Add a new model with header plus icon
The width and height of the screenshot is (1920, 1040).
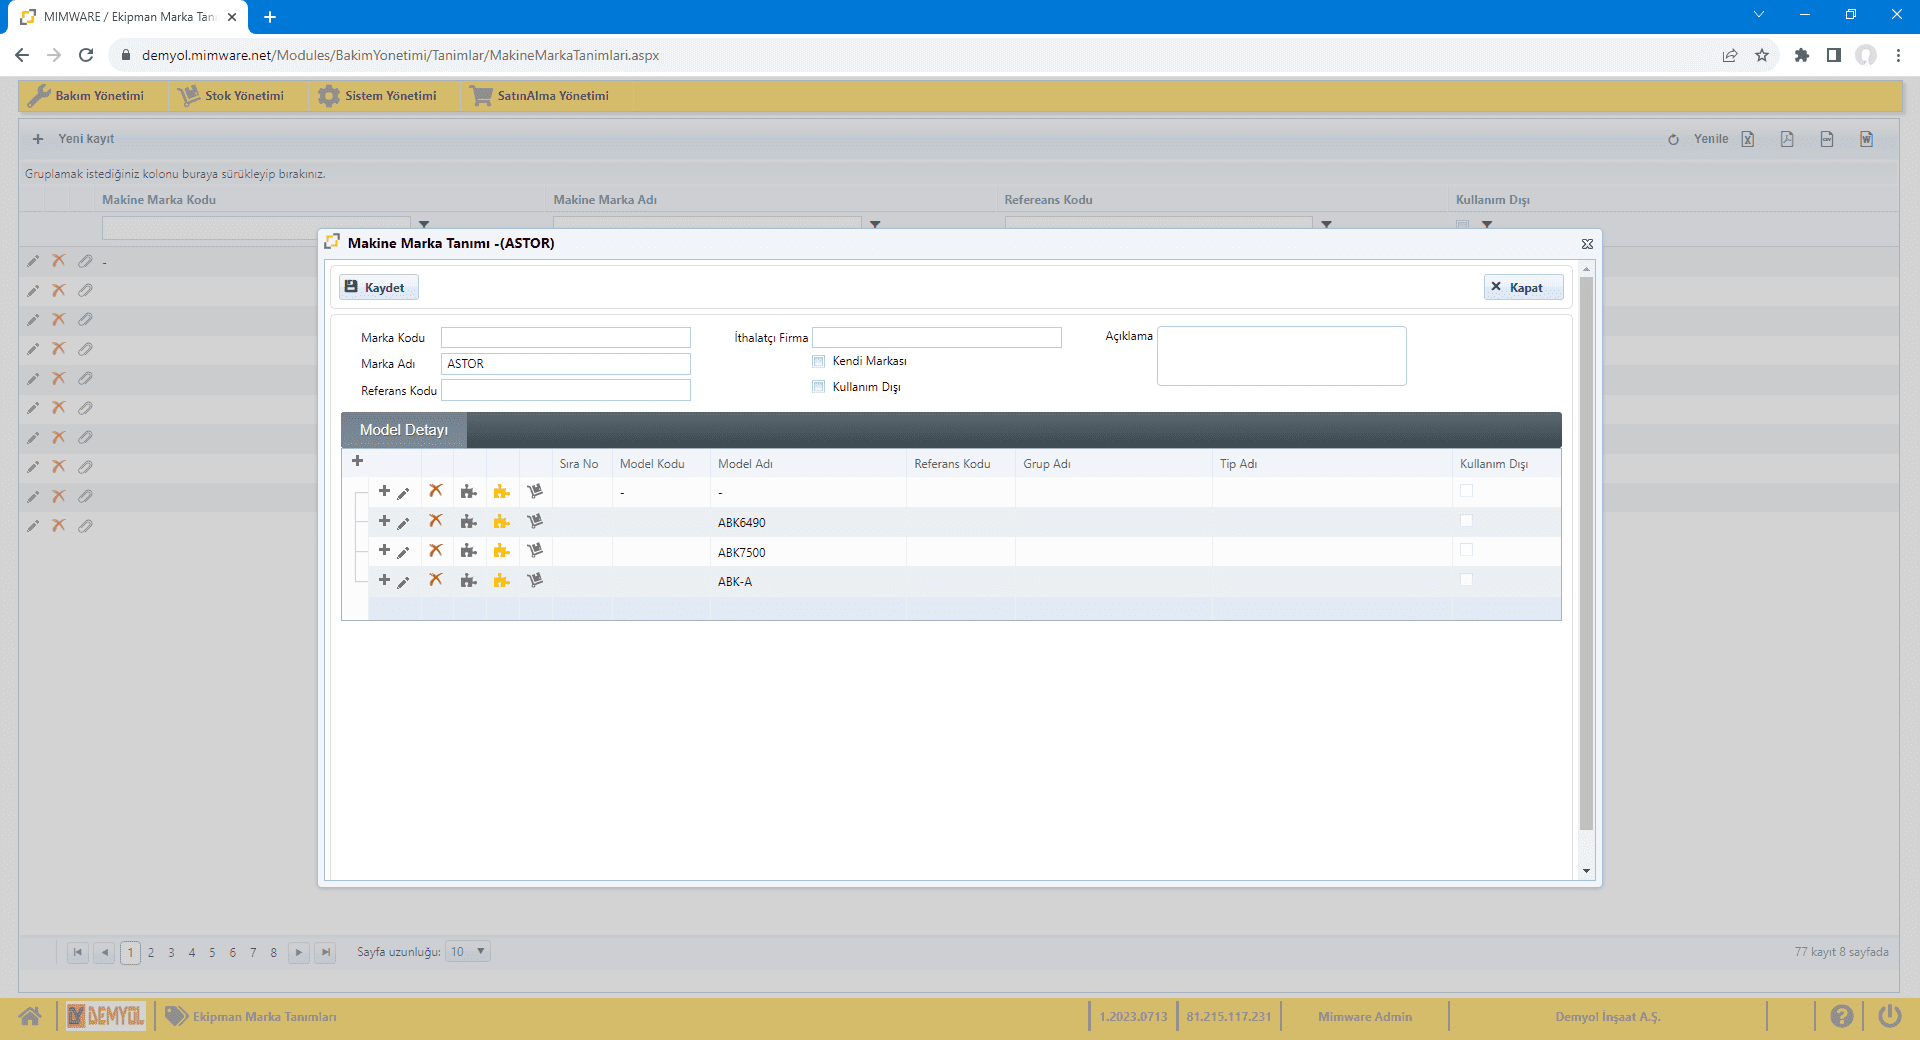click(x=357, y=461)
